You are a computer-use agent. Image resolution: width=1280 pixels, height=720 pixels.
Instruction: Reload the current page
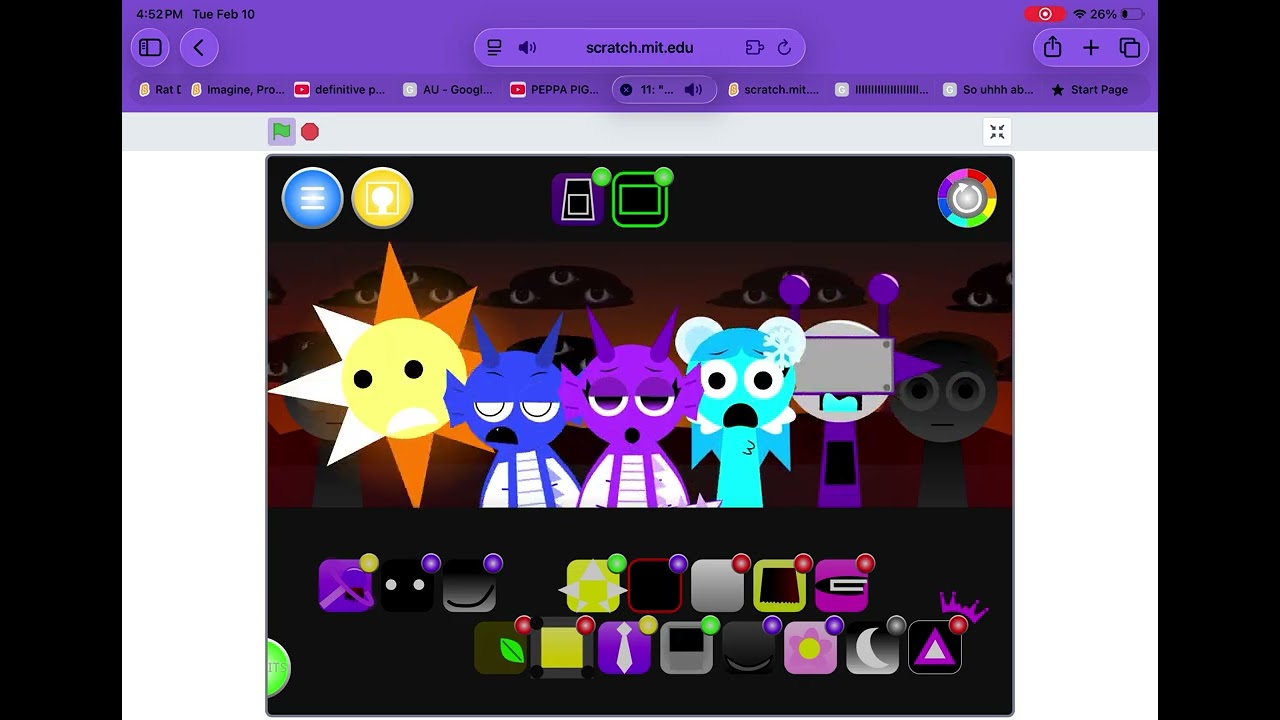click(x=784, y=47)
